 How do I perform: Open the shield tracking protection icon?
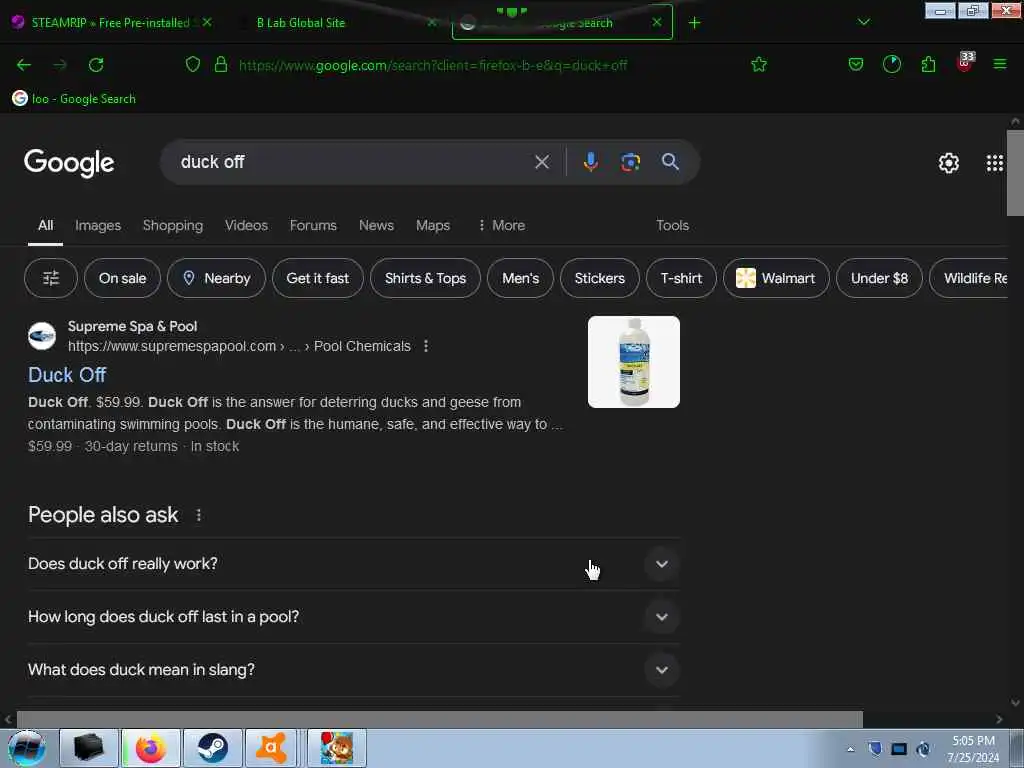193,65
